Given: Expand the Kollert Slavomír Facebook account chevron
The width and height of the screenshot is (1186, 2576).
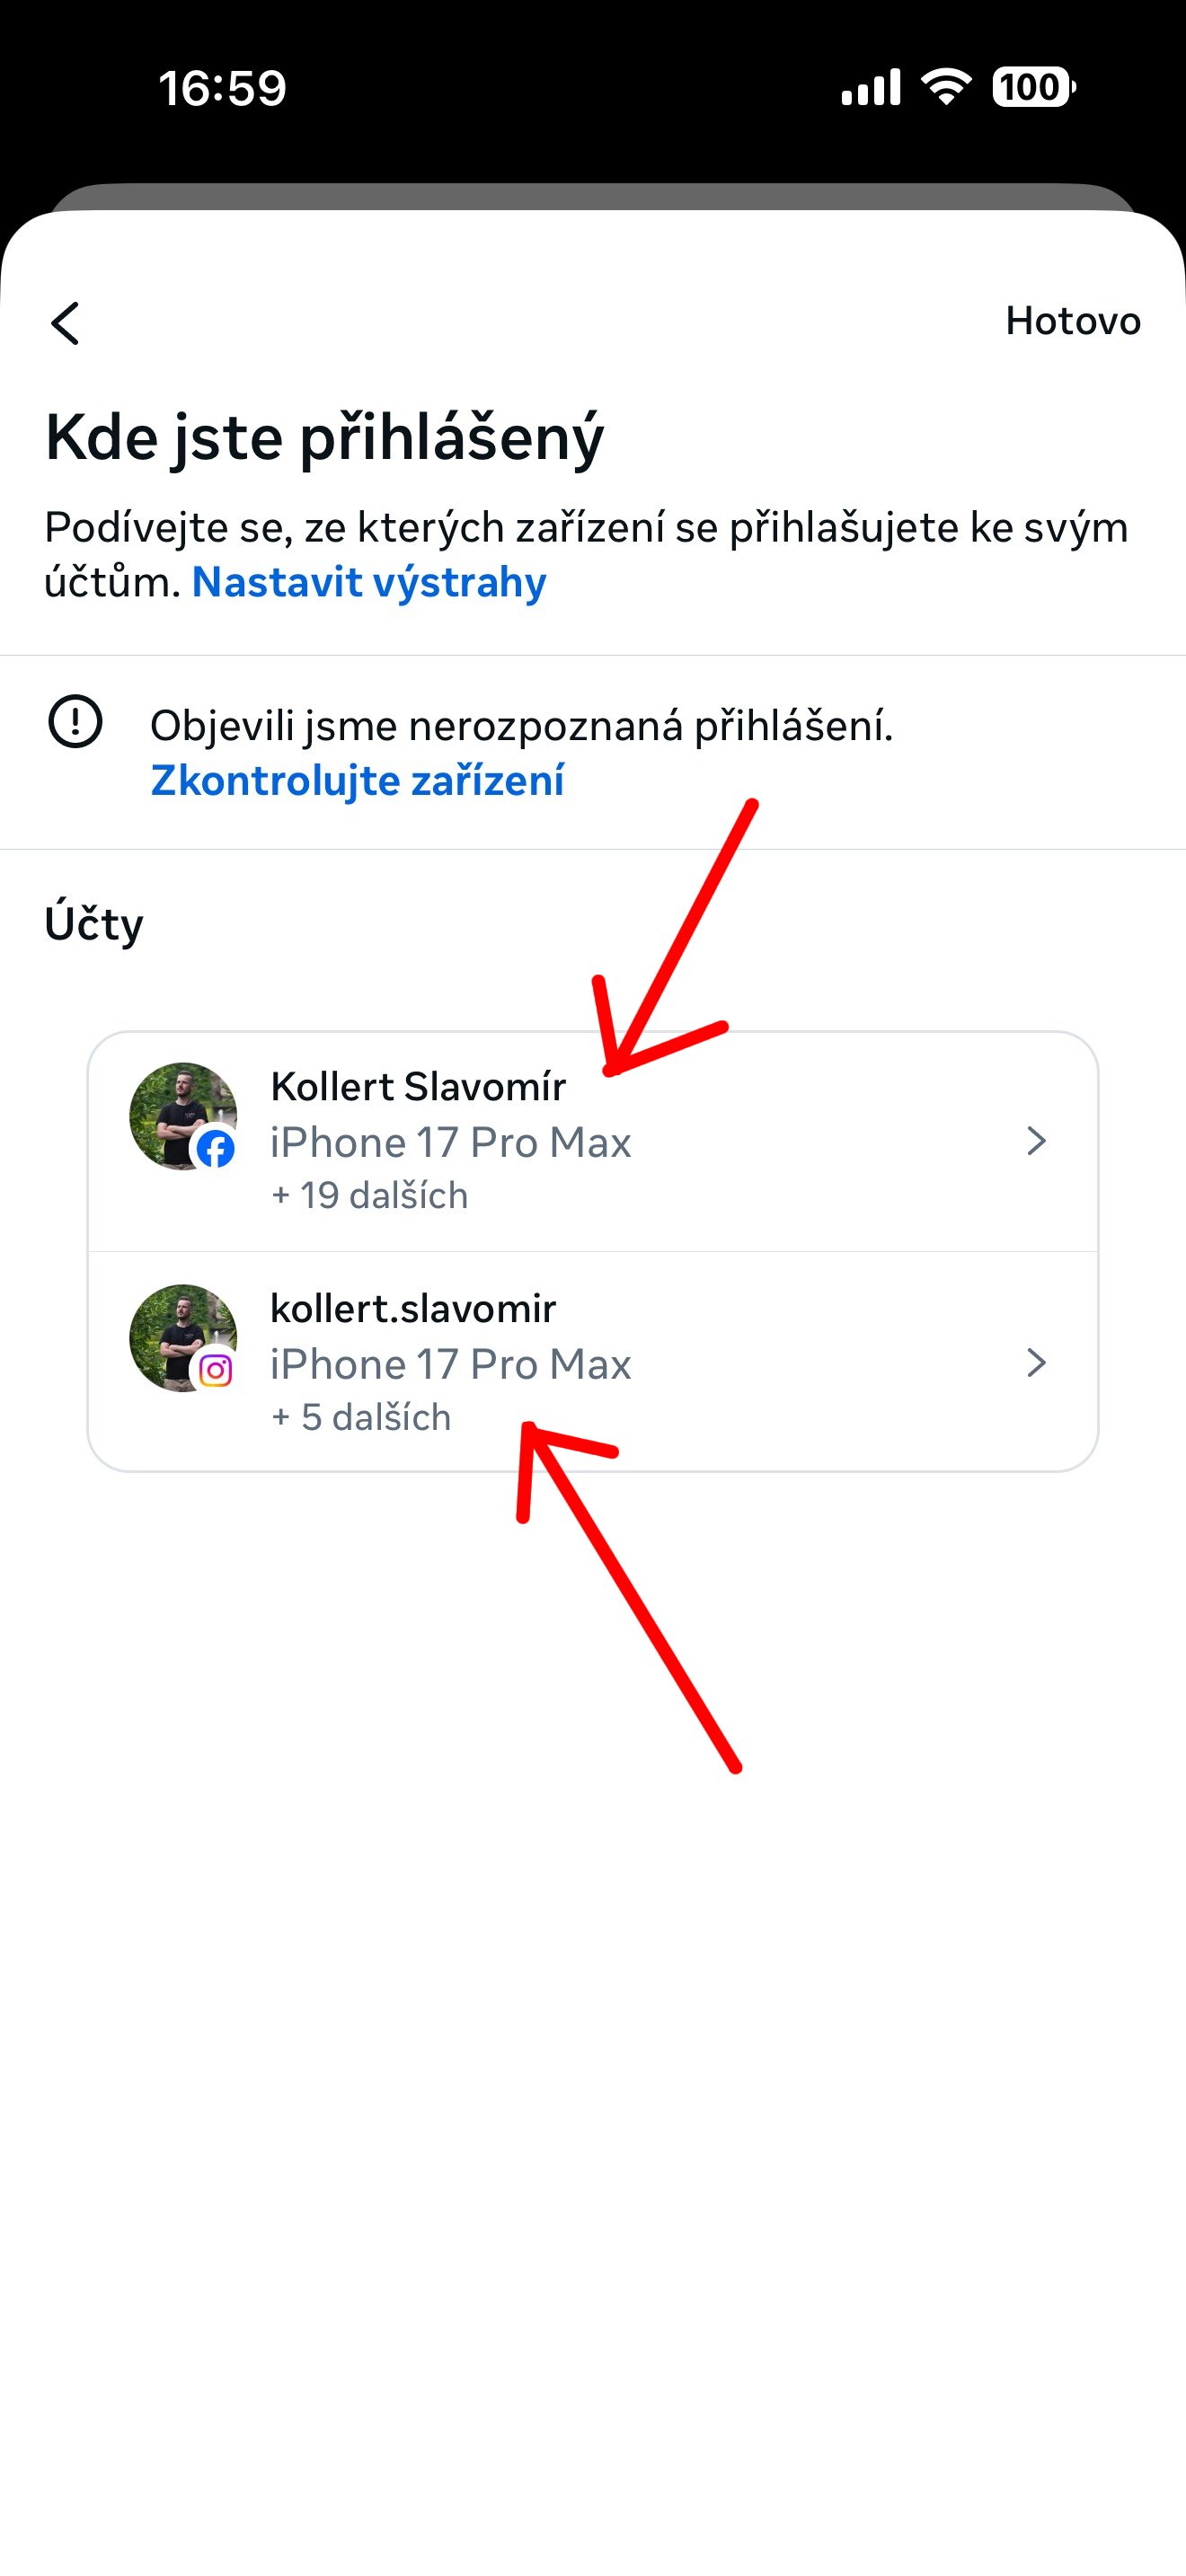Looking at the screenshot, I should pos(1036,1141).
